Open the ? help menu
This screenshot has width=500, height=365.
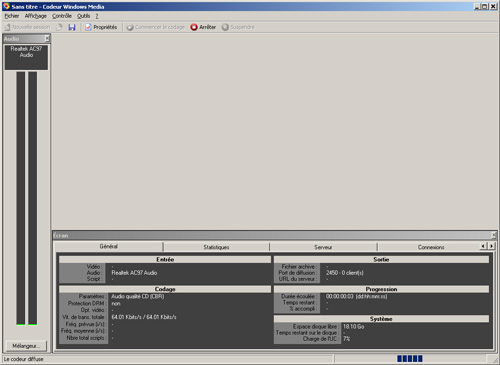point(97,16)
